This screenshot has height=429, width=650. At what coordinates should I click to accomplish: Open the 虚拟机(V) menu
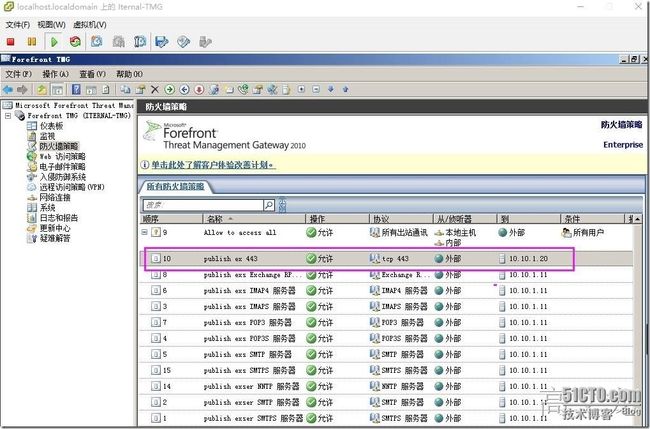pyautogui.click(x=90, y=25)
